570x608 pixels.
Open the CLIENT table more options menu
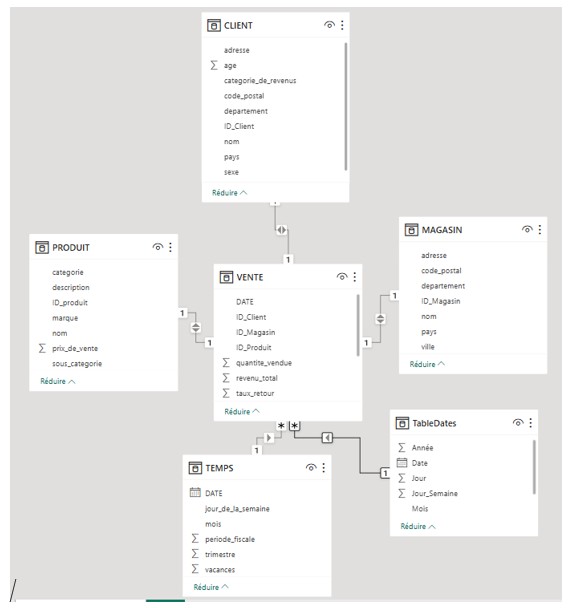point(342,25)
